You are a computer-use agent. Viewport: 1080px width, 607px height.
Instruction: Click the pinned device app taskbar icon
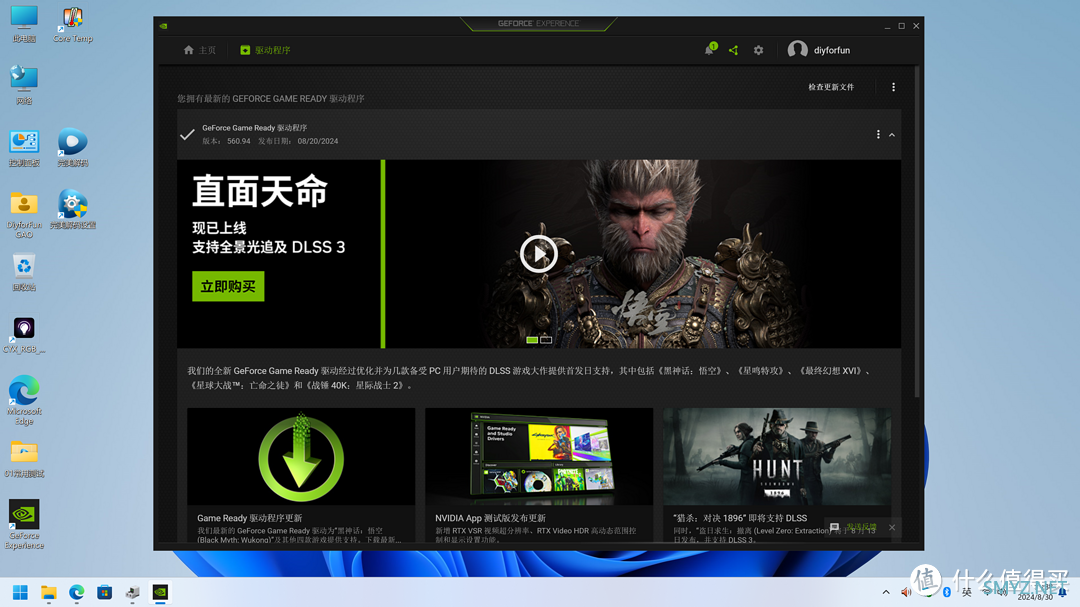click(x=132, y=593)
